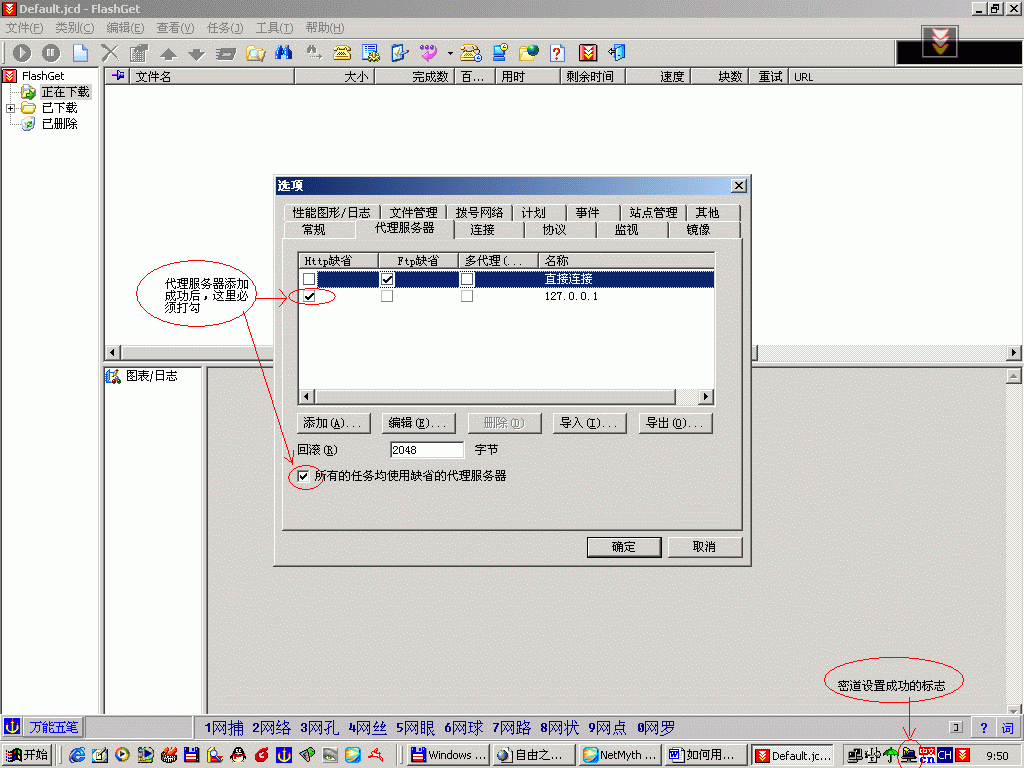Expand the 已下载 tree node
Screen dimensions: 1024x768
tap(11, 108)
